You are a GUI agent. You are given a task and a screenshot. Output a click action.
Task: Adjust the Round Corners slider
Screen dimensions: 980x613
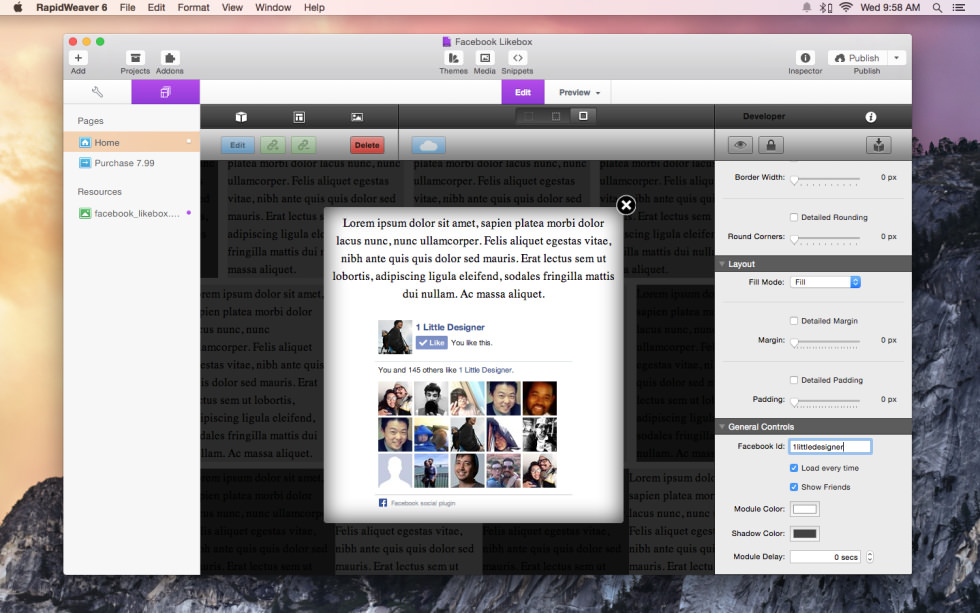point(825,239)
